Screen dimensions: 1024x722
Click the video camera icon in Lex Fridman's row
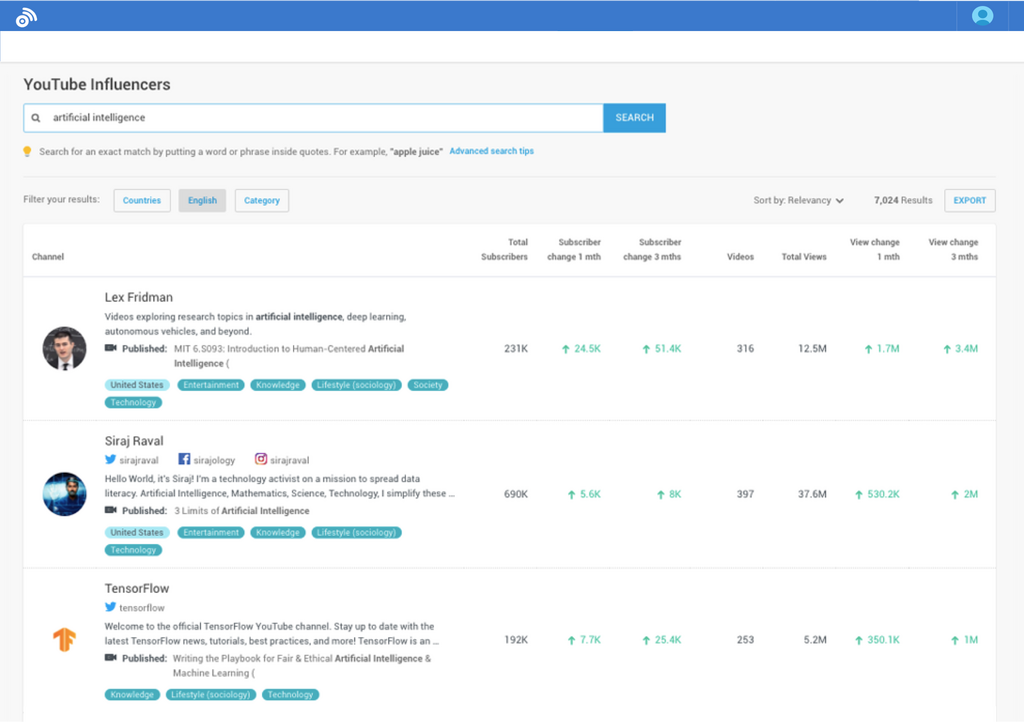111,349
